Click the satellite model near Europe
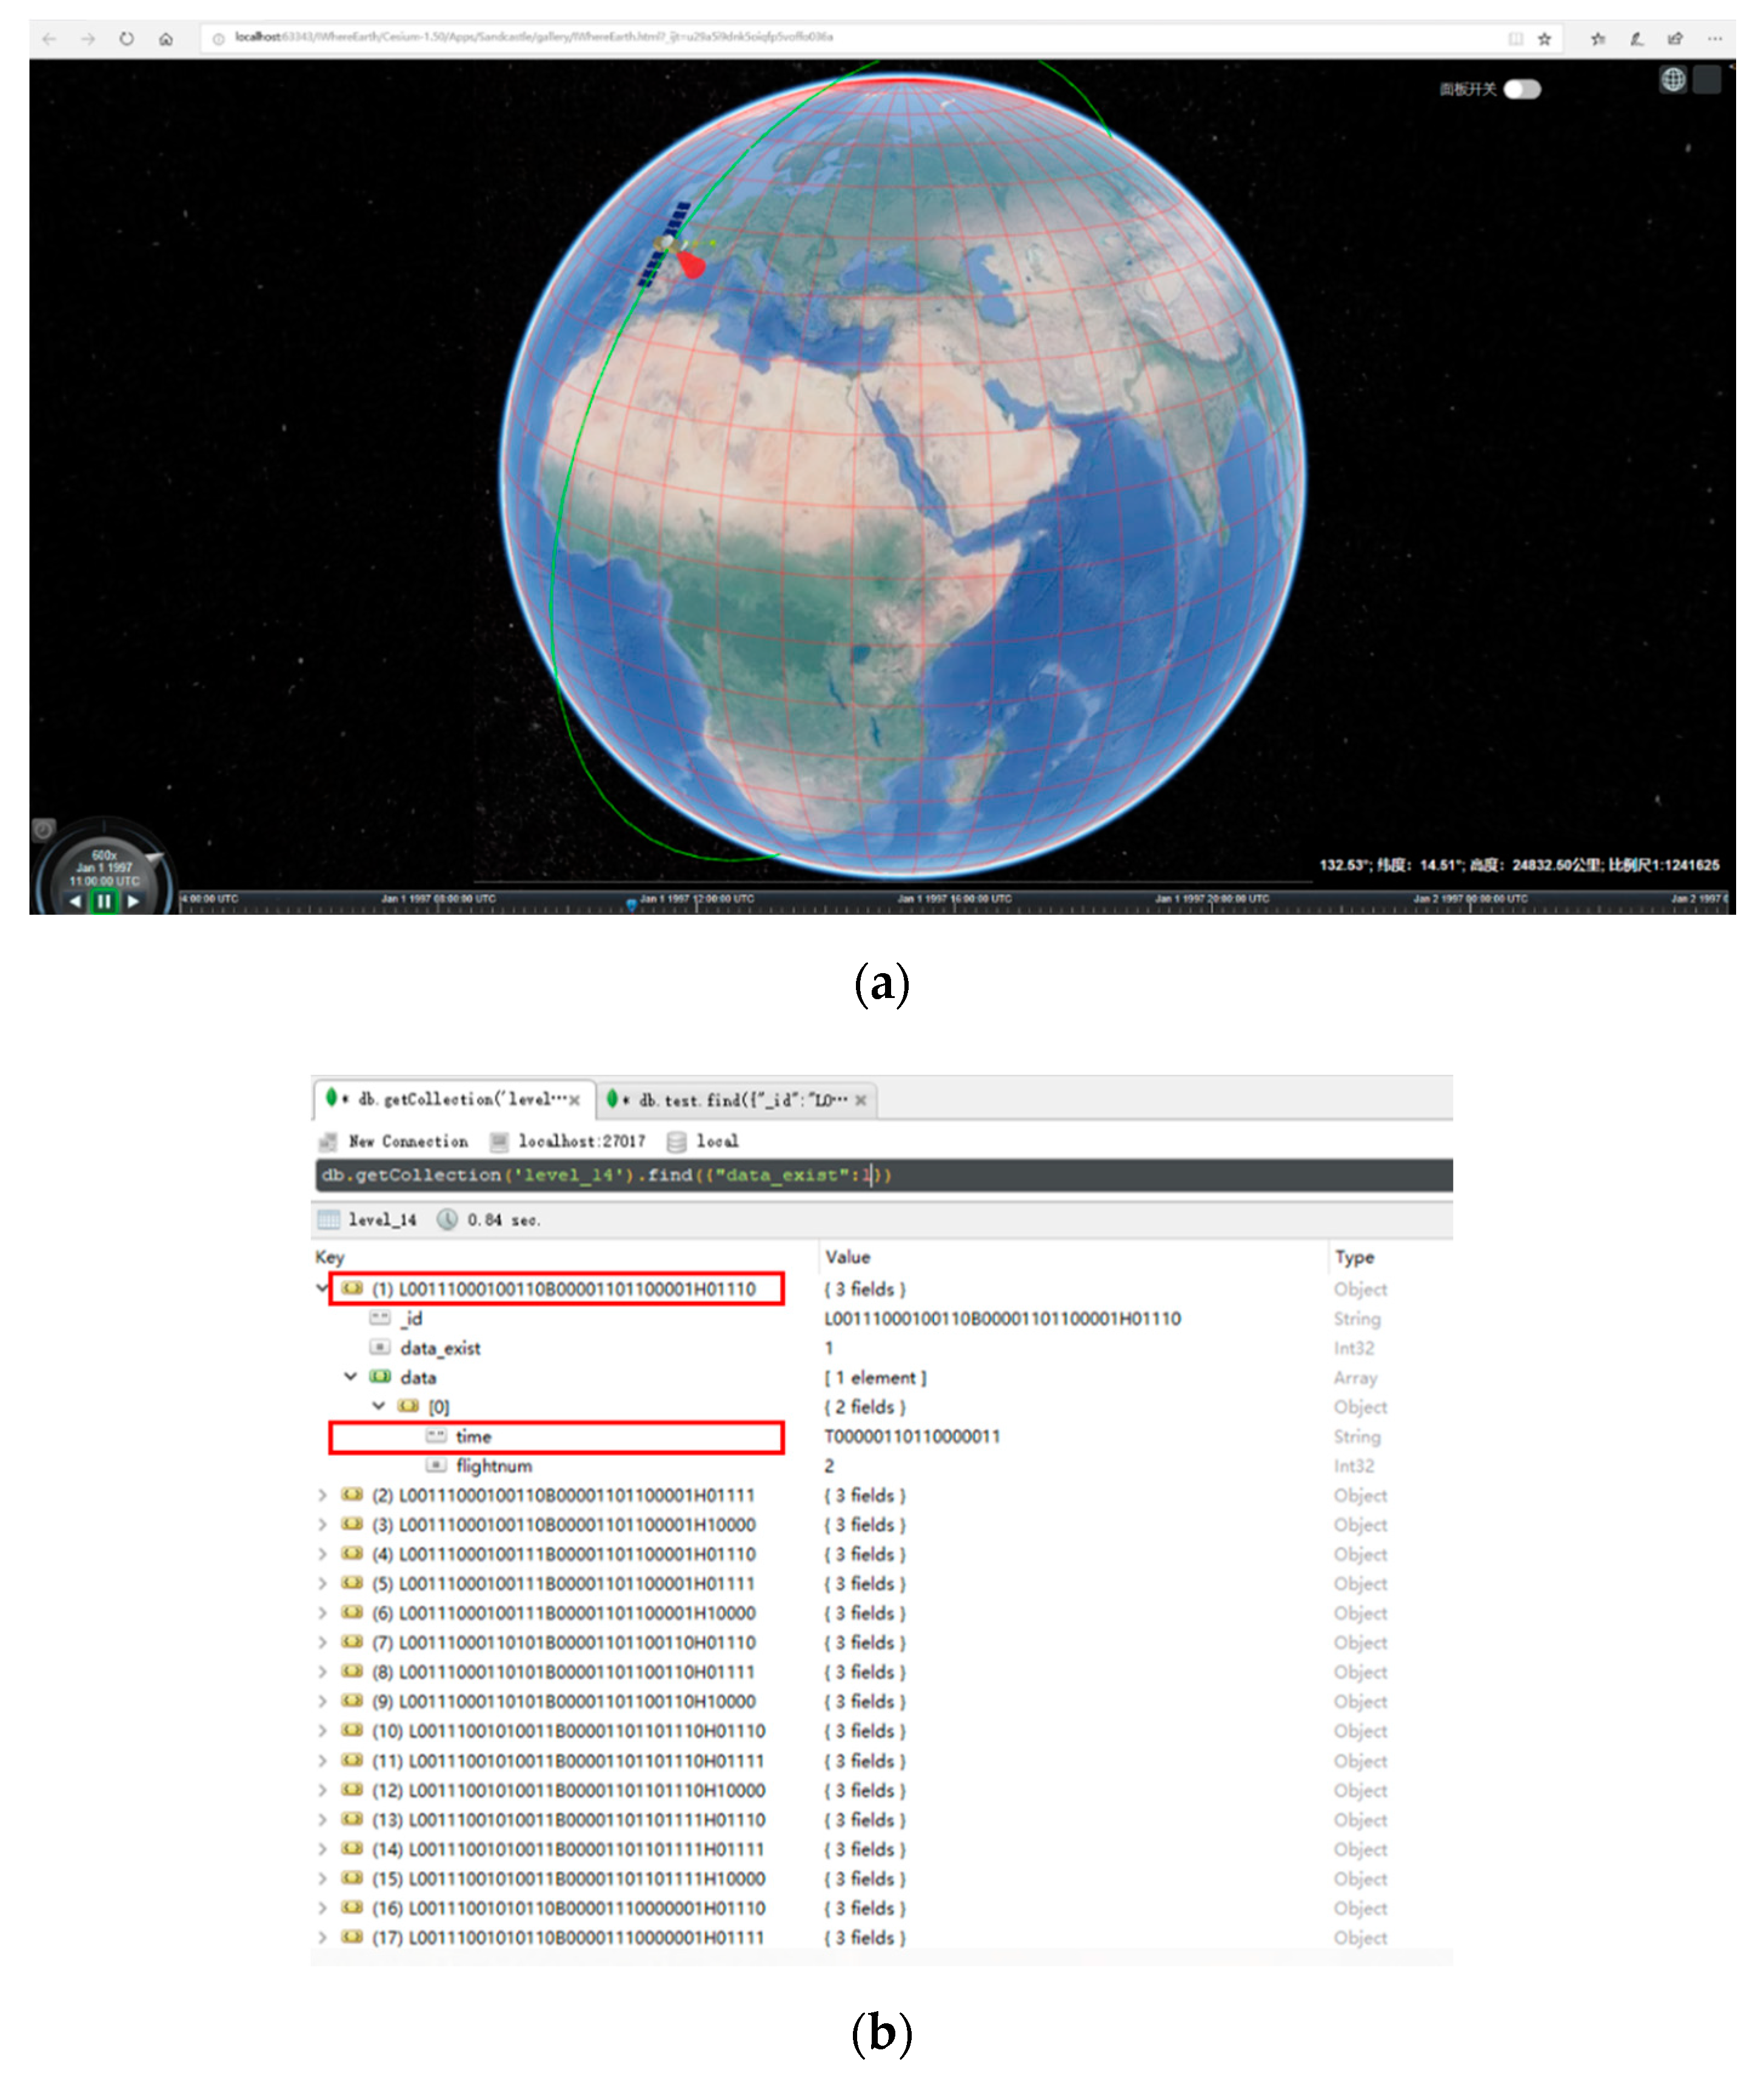The image size is (1764, 2073). (x=668, y=243)
